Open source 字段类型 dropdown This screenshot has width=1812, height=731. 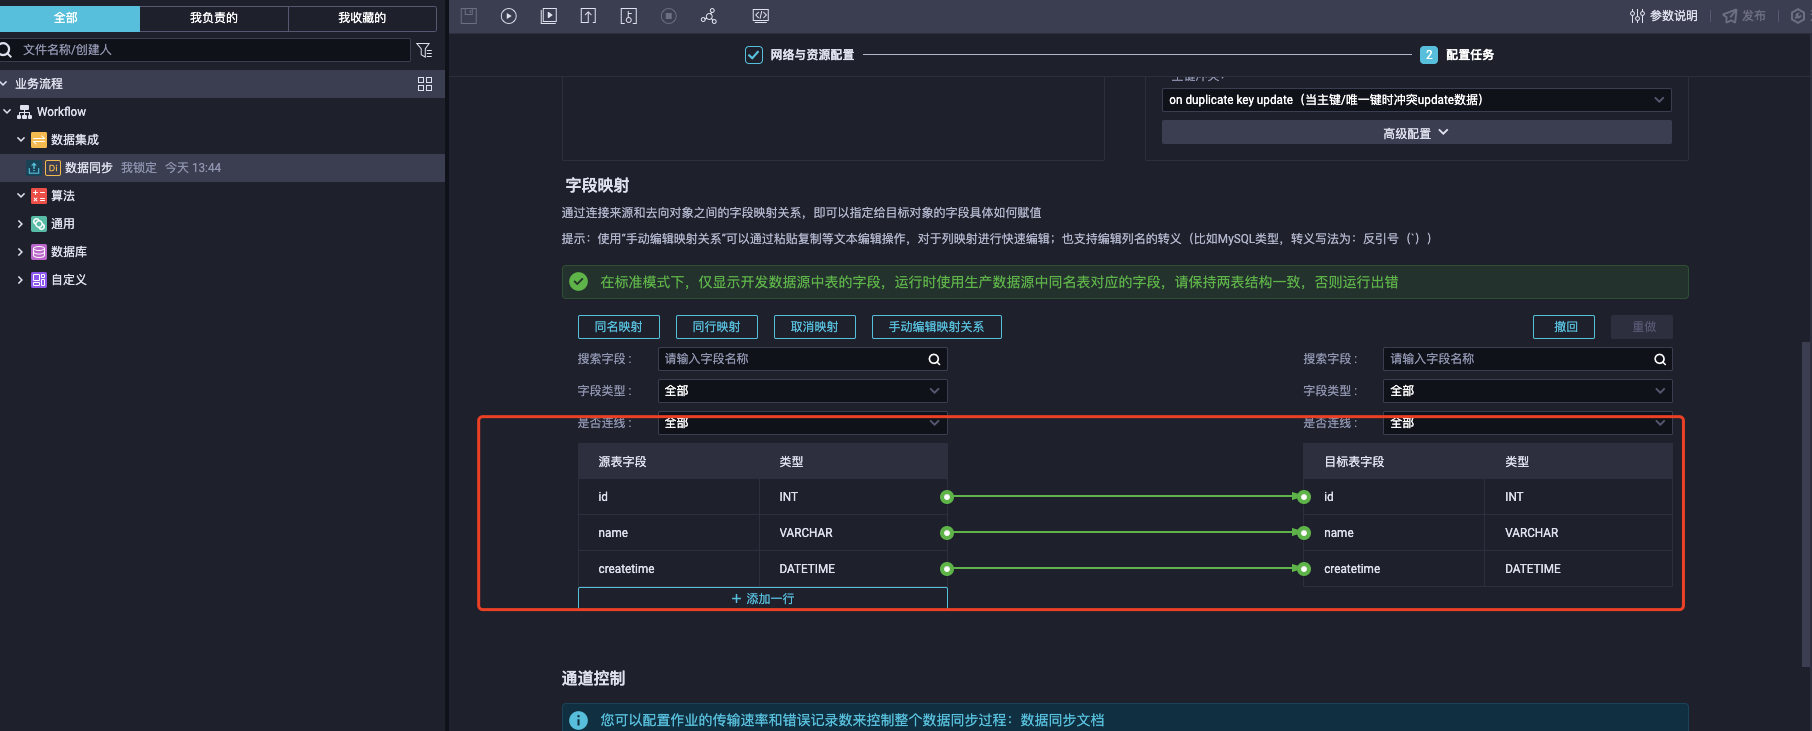click(802, 391)
